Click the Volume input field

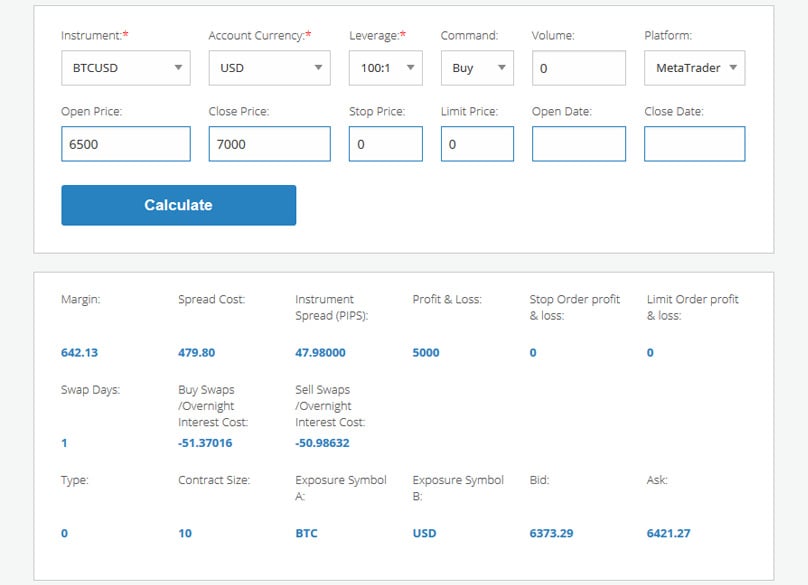pyautogui.click(x=579, y=68)
